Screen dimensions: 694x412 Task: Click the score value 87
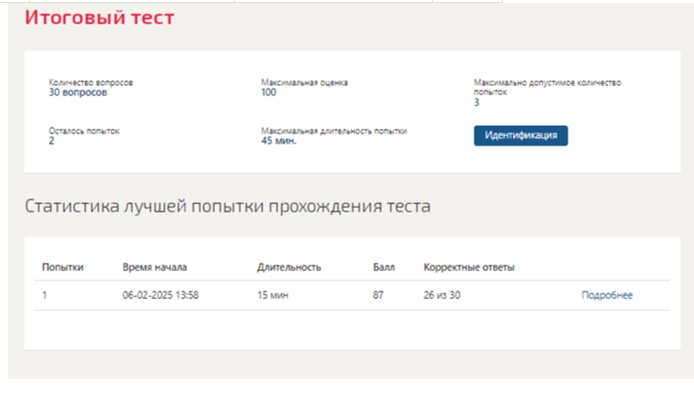(x=378, y=295)
